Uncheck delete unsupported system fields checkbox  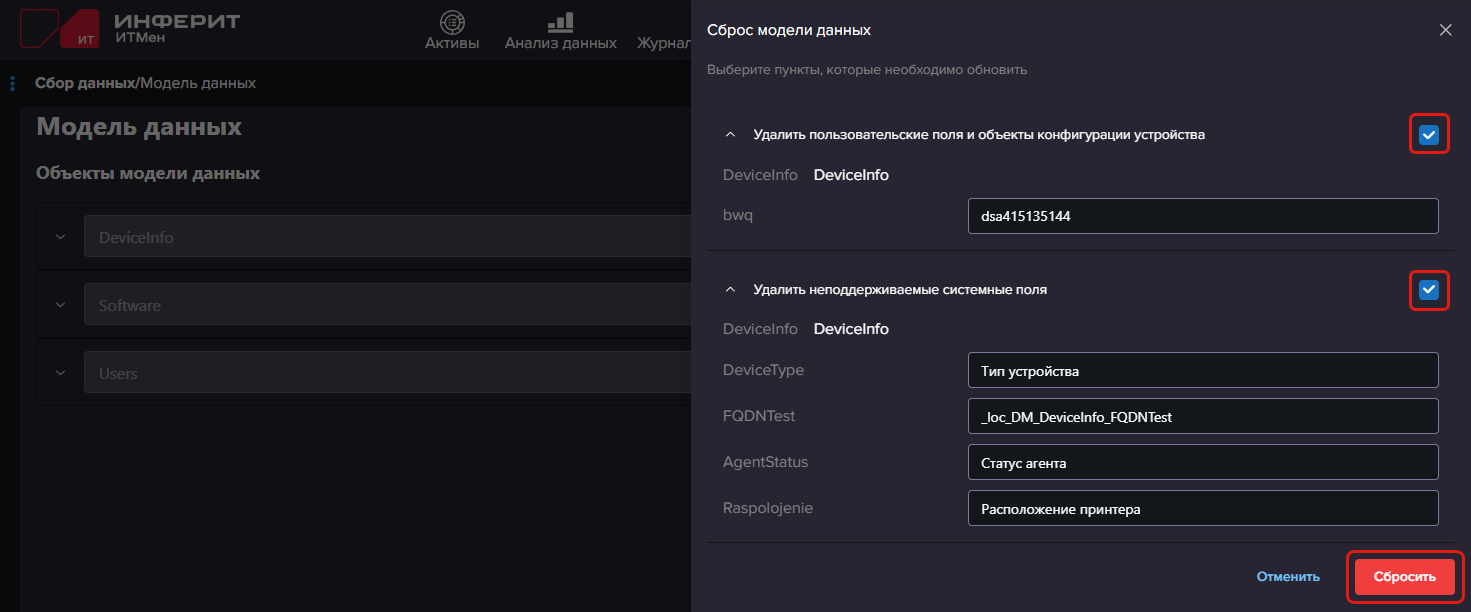(x=1429, y=290)
